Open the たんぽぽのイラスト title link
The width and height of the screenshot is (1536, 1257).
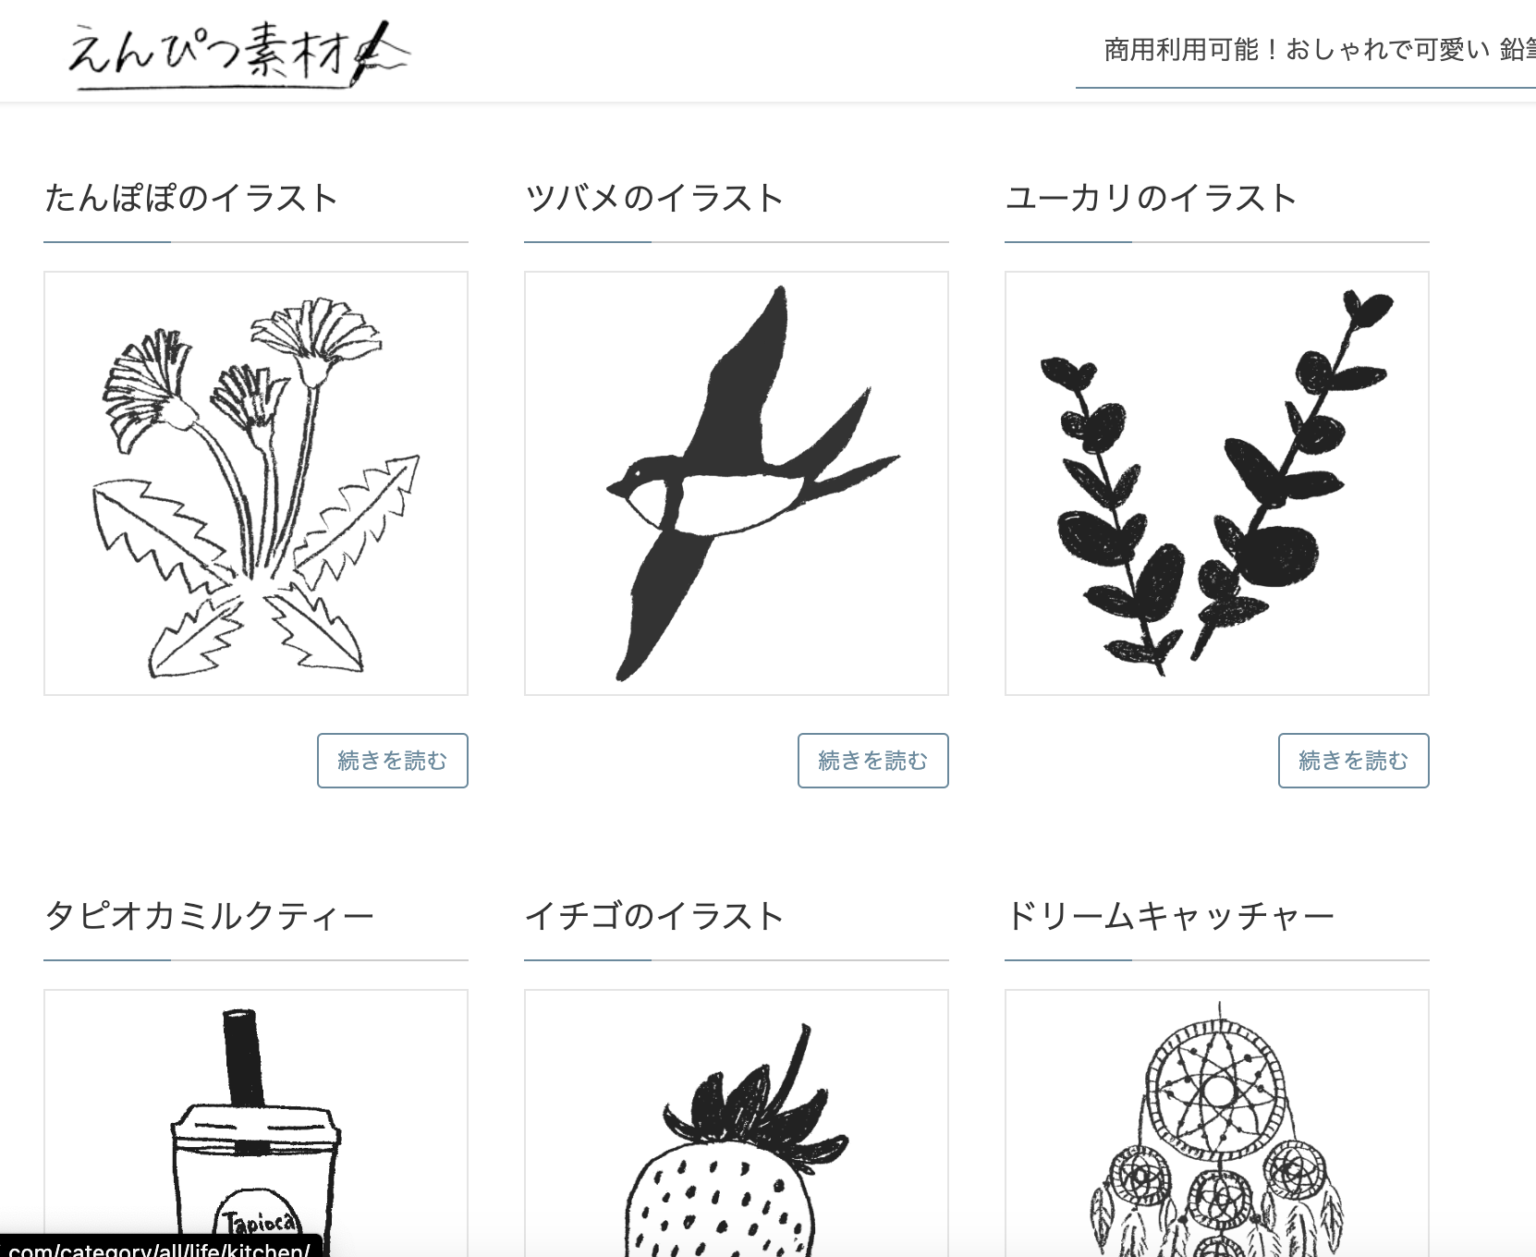click(191, 198)
